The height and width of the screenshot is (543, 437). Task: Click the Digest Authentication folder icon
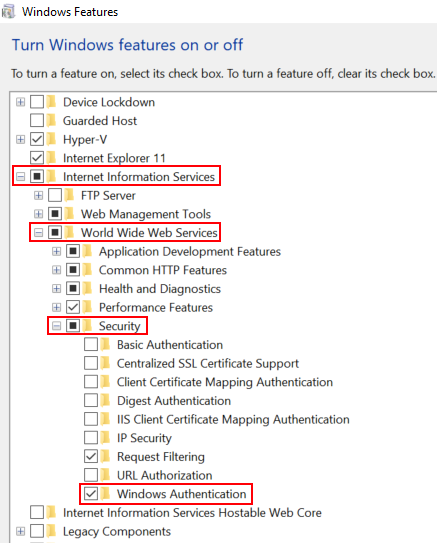pos(106,401)
